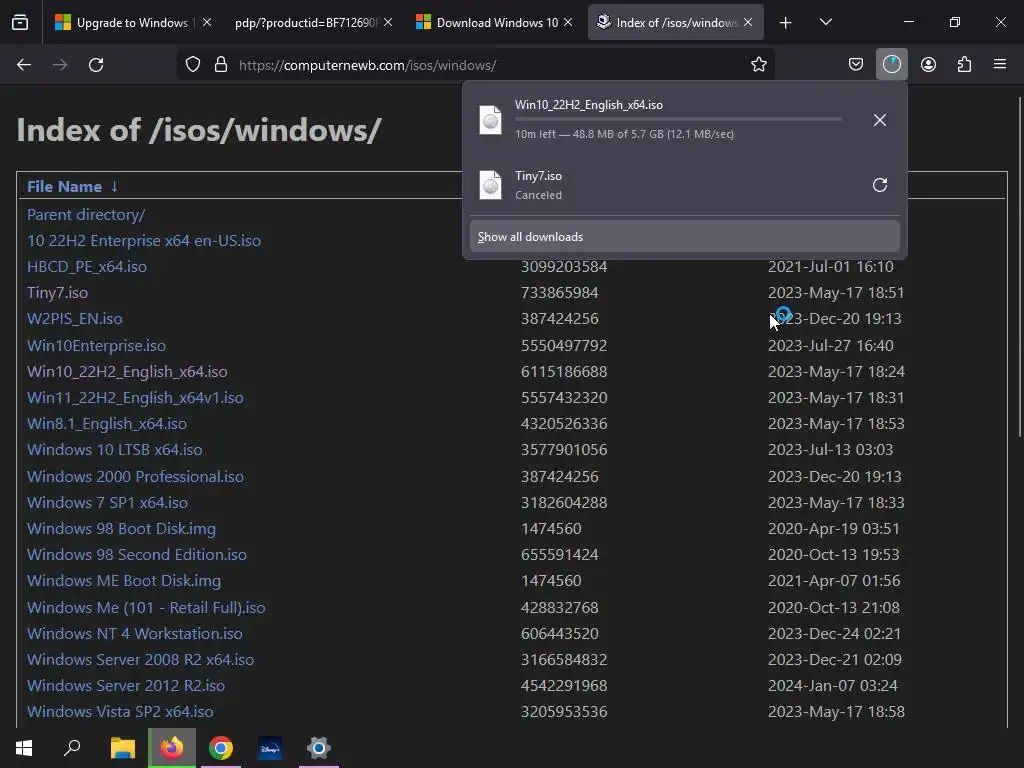Click the Win10 download progress bar
Screen dimensions: 1024x768
678,119
